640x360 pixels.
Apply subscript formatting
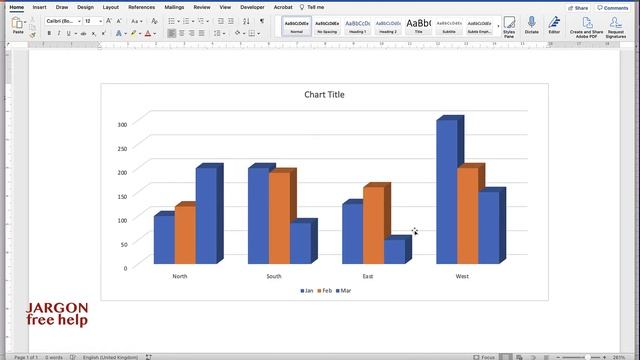click(93, 33)
